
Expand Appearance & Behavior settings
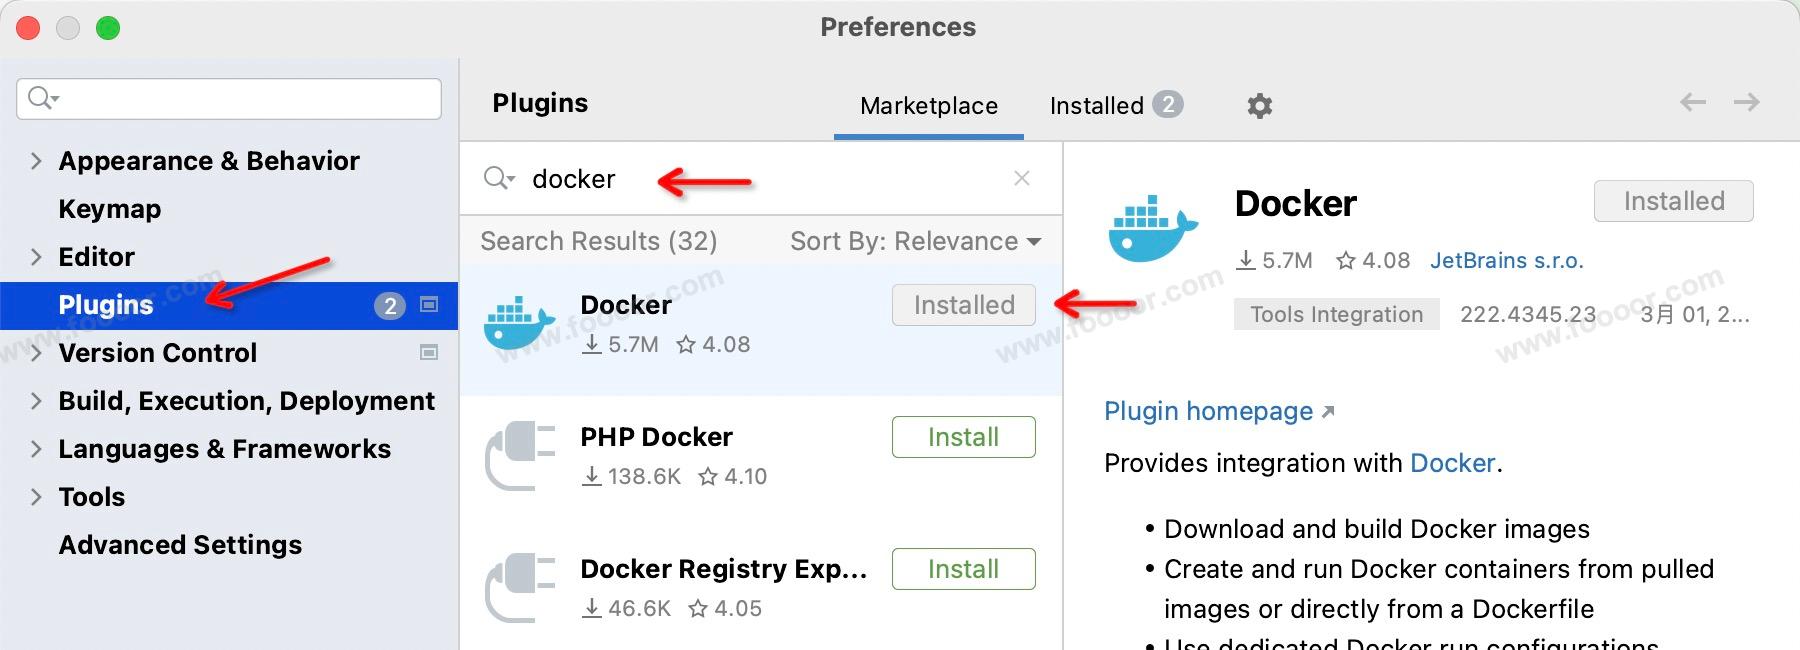coord(36,161)
